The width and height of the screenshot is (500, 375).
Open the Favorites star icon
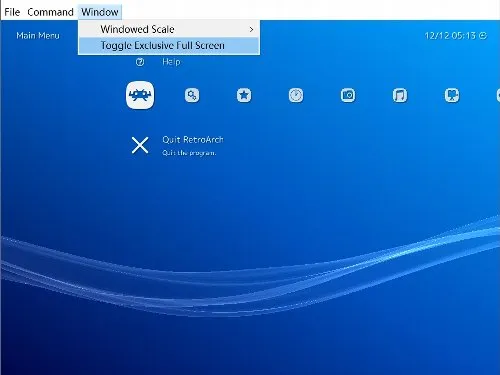pos(244,95)
